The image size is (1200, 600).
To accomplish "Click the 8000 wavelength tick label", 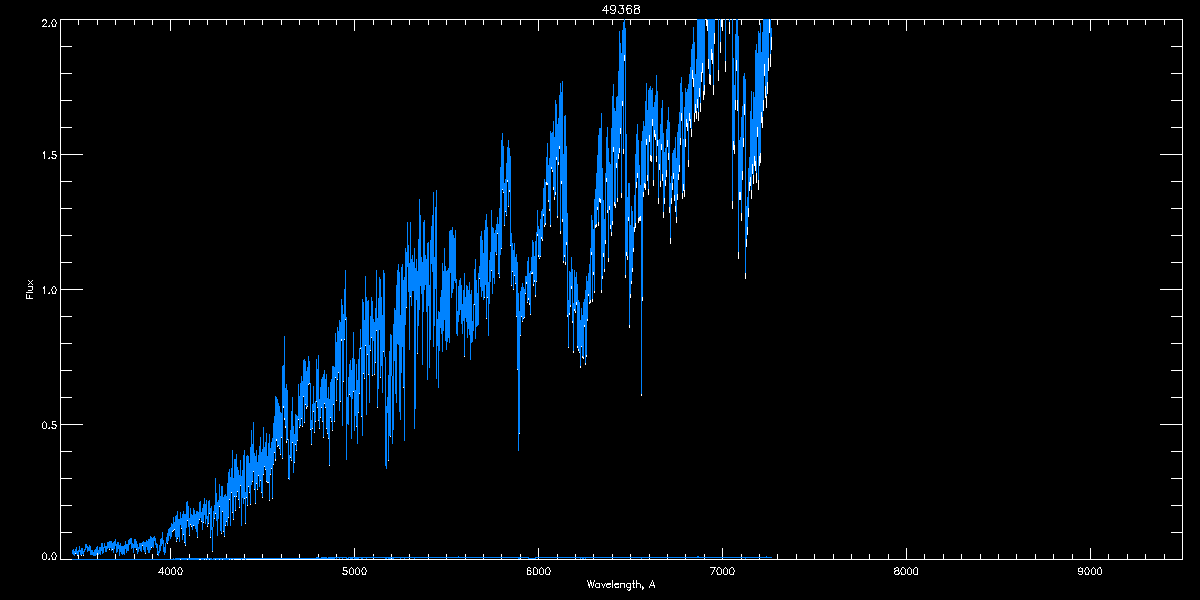I will [906, 572].
